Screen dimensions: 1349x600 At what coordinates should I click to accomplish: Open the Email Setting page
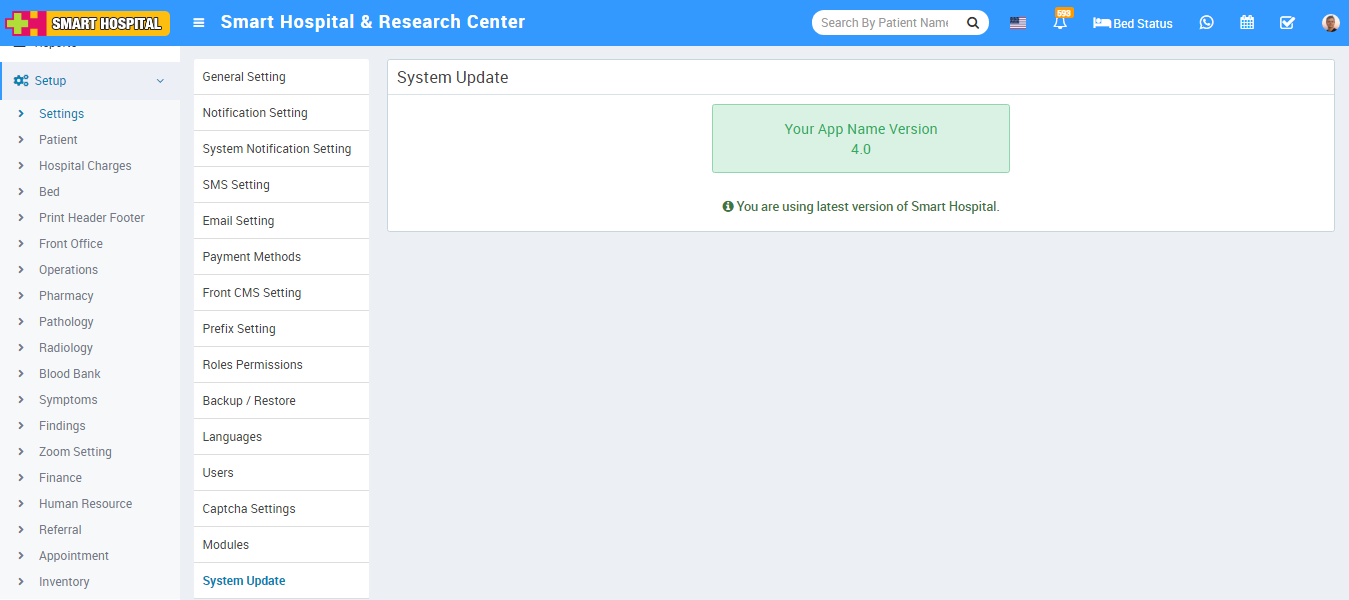tap(238, 221)
